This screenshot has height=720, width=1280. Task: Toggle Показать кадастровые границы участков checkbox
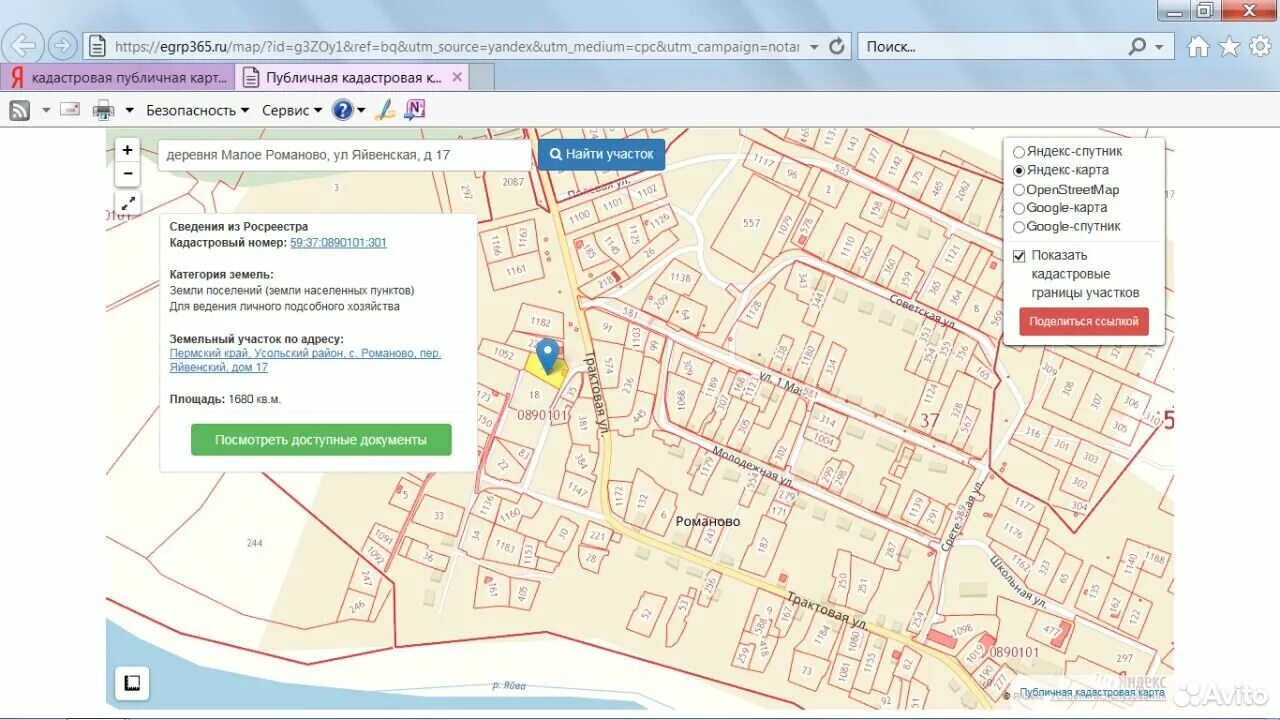click(1019, 255)
